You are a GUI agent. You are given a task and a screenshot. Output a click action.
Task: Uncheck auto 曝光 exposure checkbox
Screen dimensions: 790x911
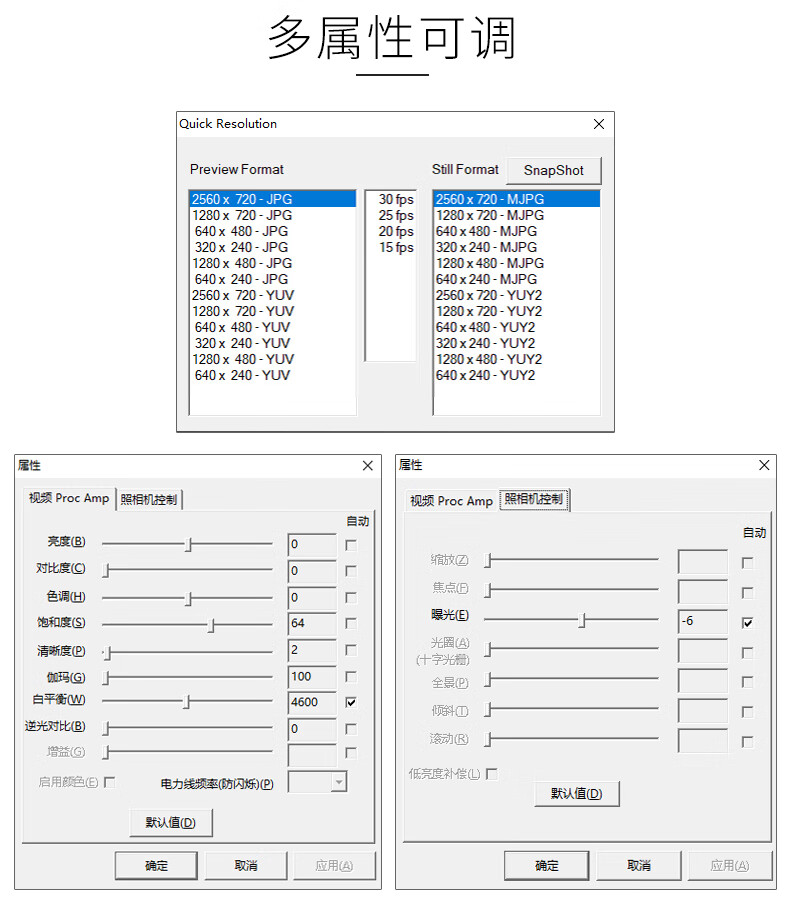point(748,623)
